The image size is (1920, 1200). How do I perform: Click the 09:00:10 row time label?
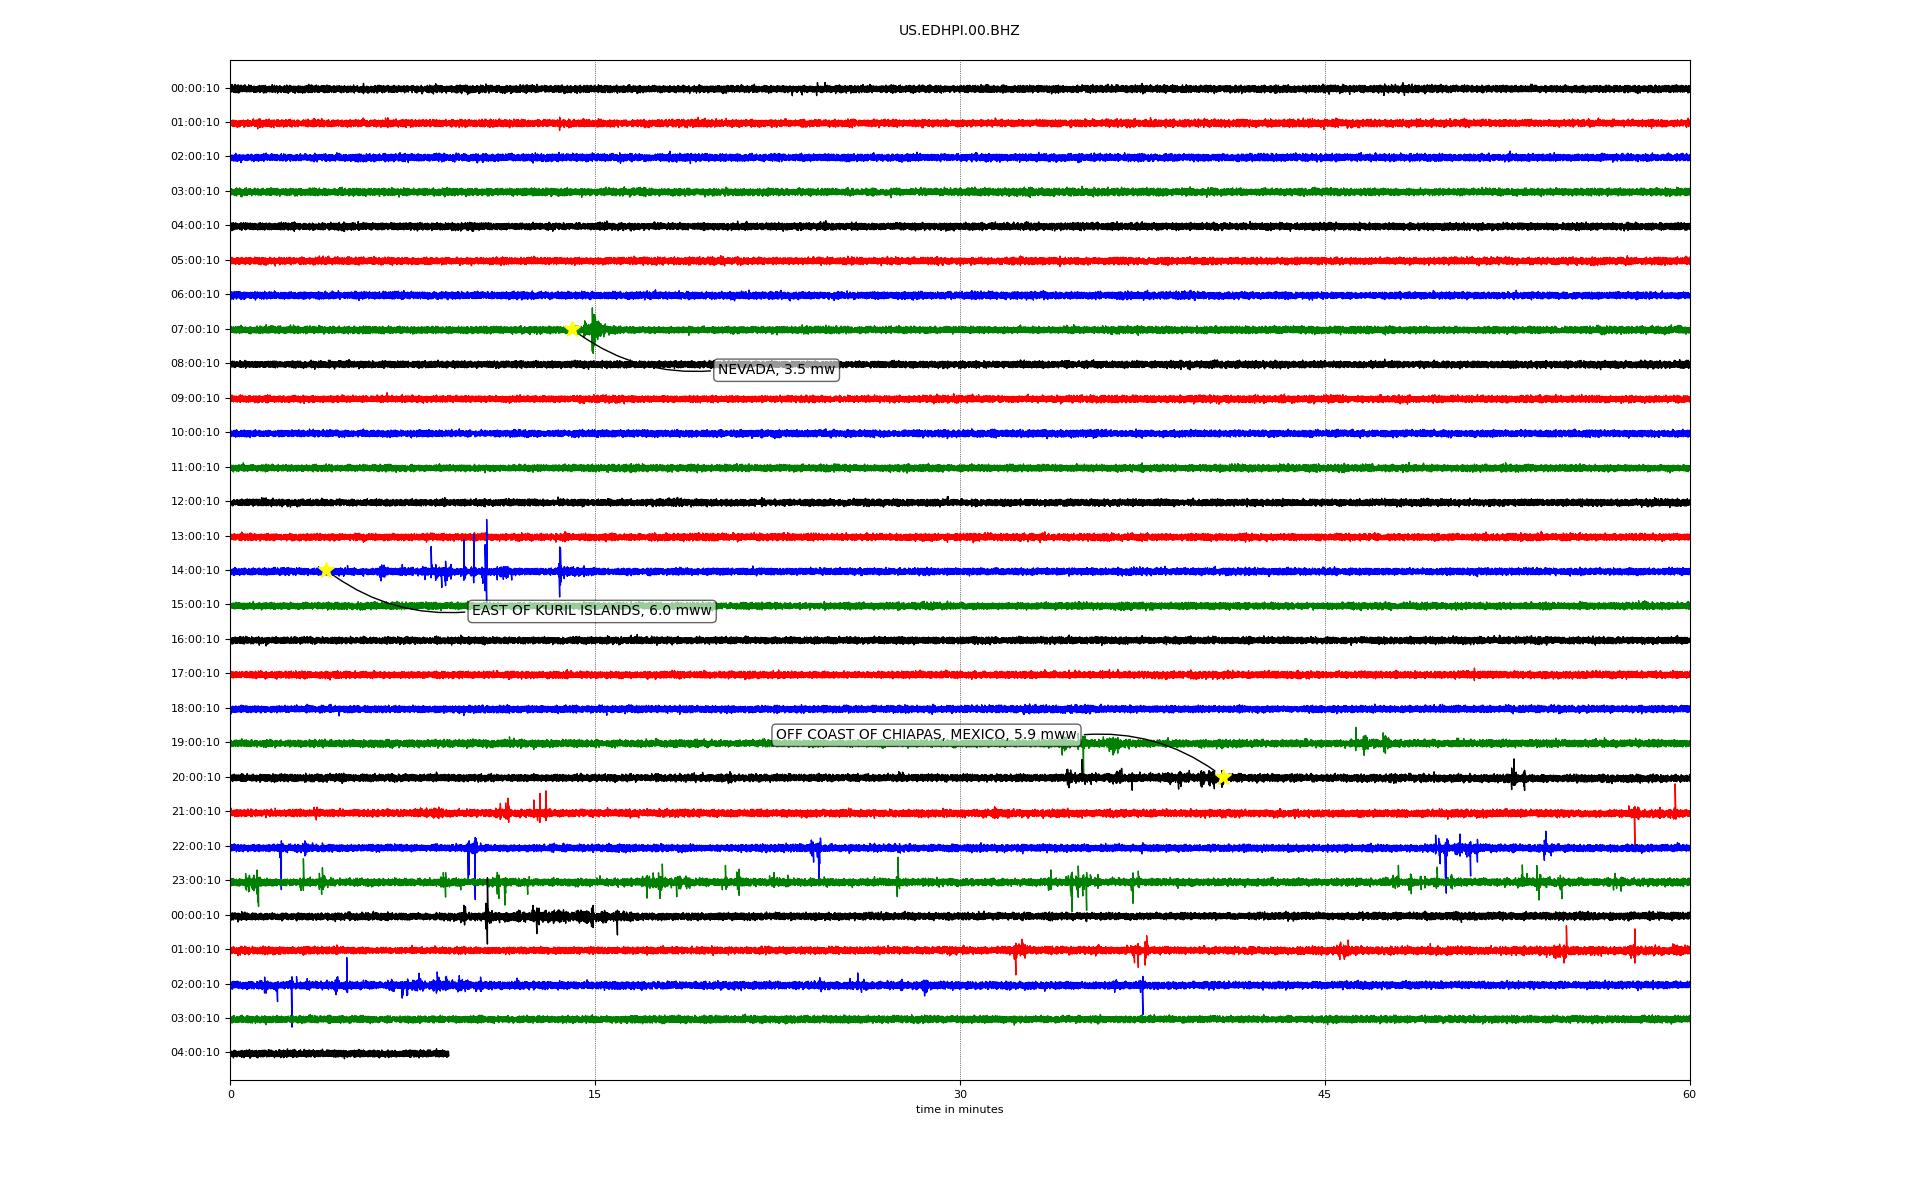[195, 398]
